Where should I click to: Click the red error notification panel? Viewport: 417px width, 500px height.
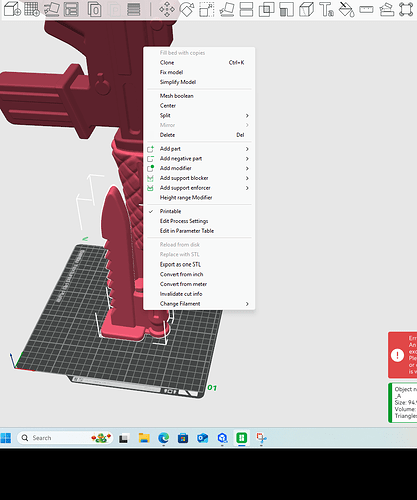tap(402, 355)
